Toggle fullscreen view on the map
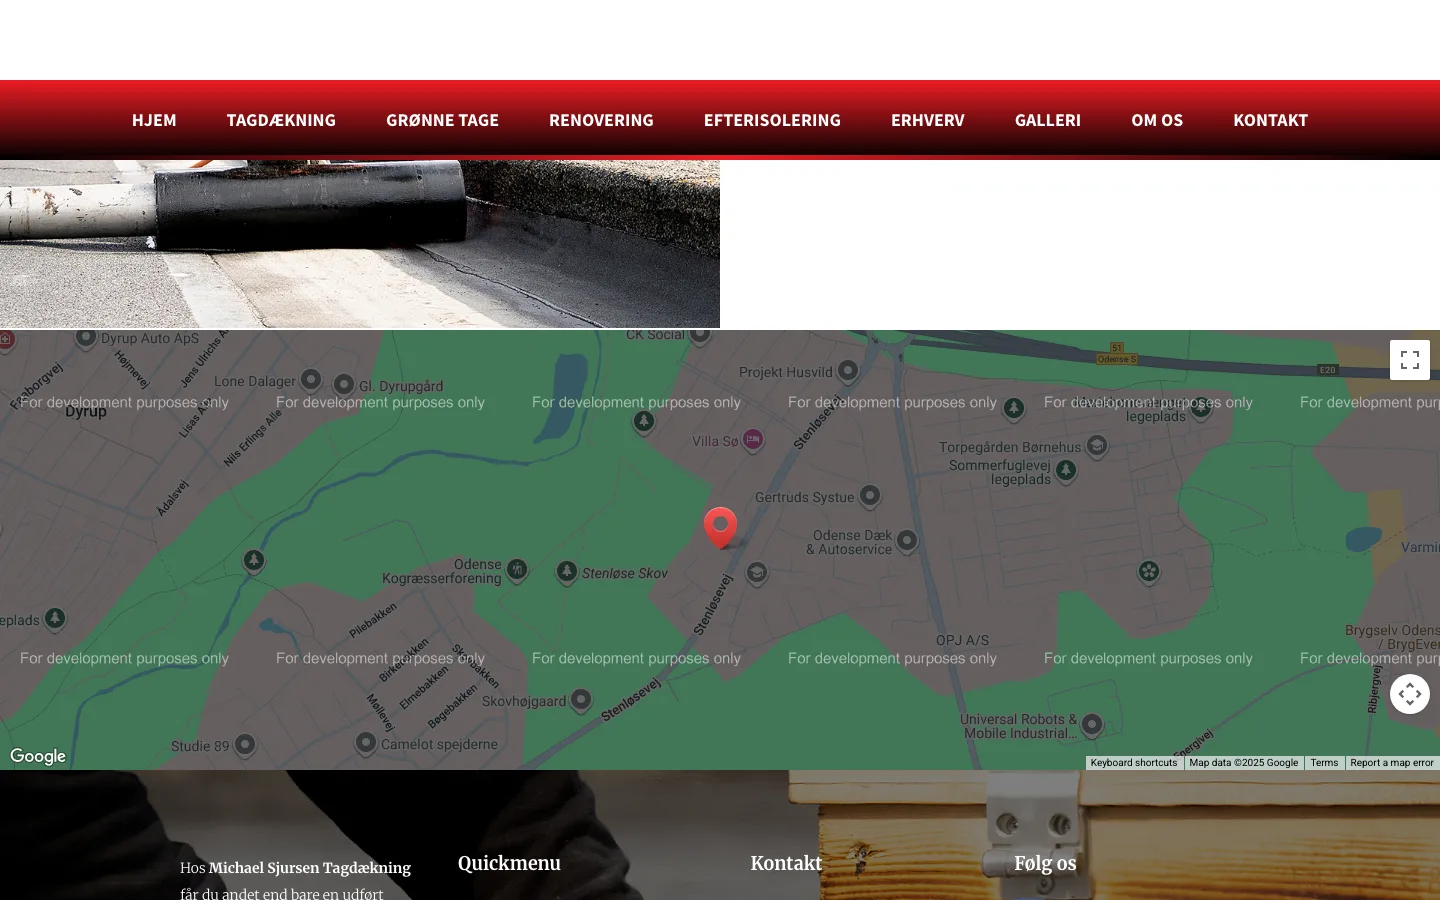1440x900 pixels. point(1409,360)
